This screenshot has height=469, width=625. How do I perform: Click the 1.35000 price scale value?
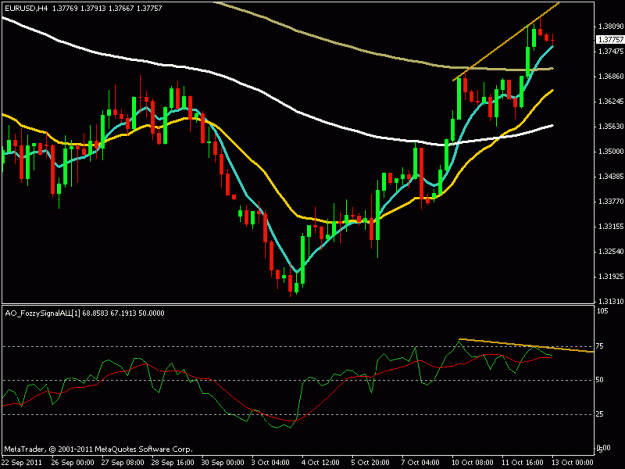610,151
